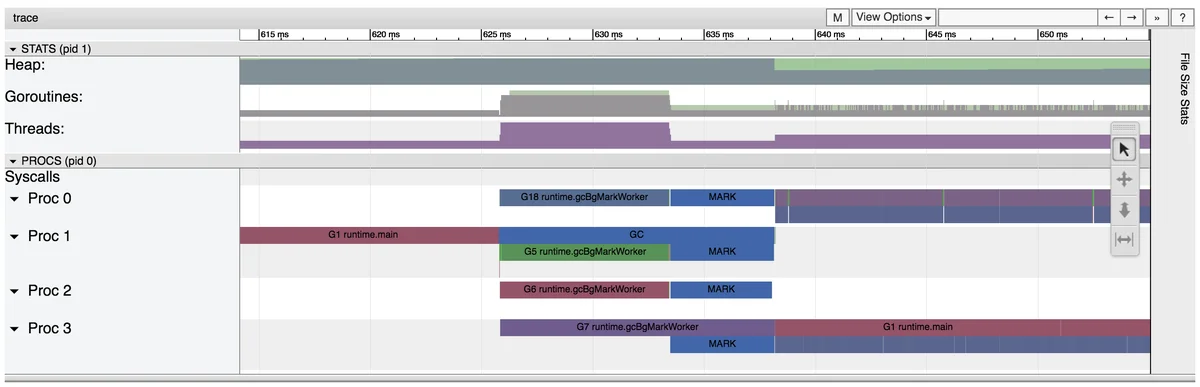Choose the zoom tool with down arrow

click(1124, 210)
